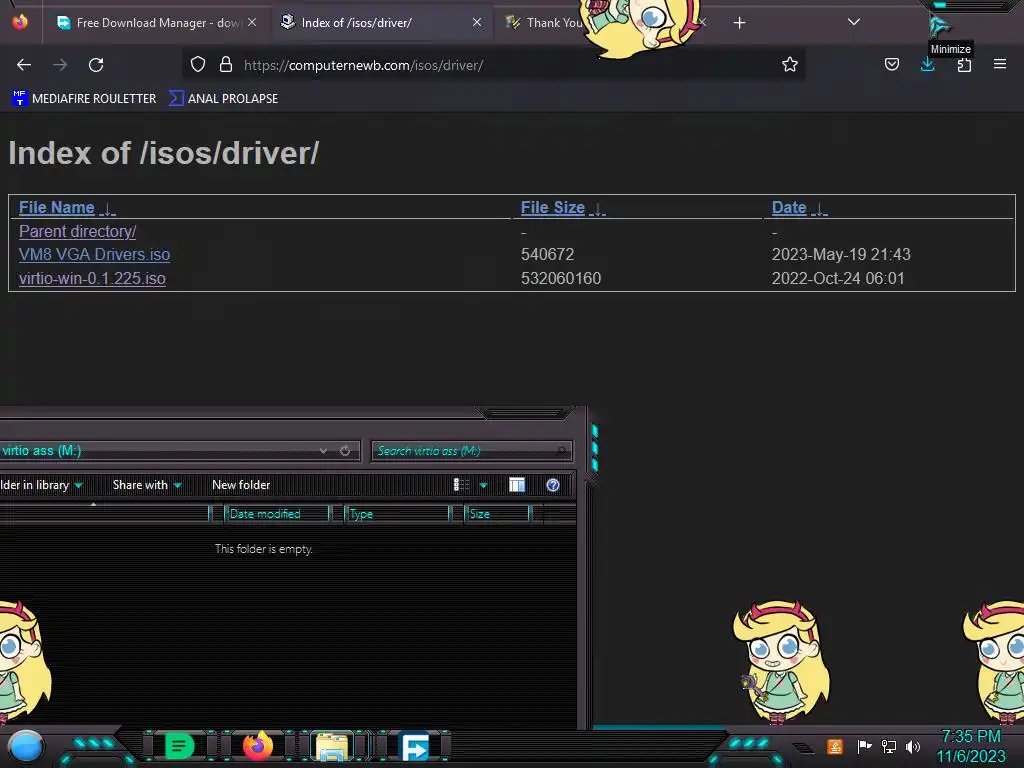The image size is (1024, 768).
Task: Sort listing by Date header
Action: (x=789, y=208)
